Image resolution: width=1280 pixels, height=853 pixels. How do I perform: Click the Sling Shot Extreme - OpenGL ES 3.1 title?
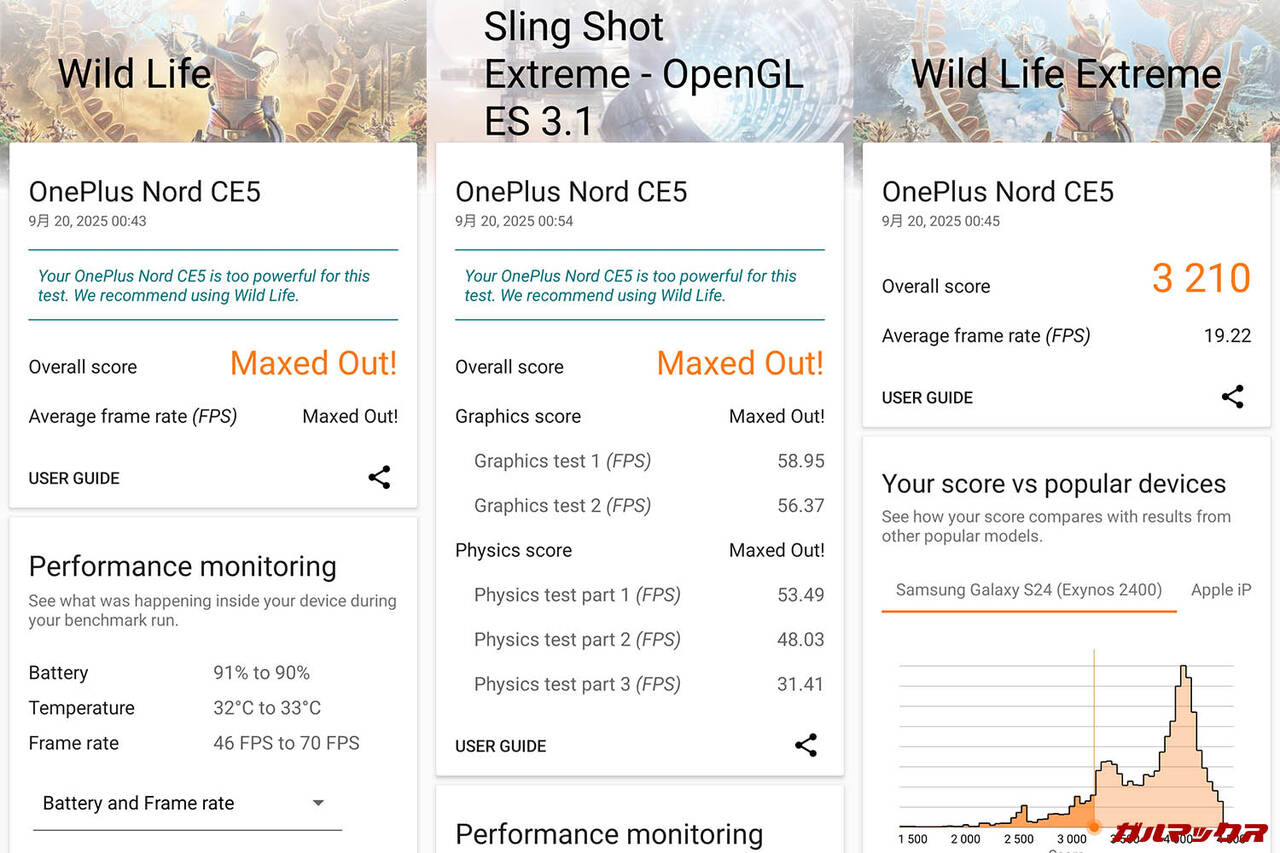643,74
